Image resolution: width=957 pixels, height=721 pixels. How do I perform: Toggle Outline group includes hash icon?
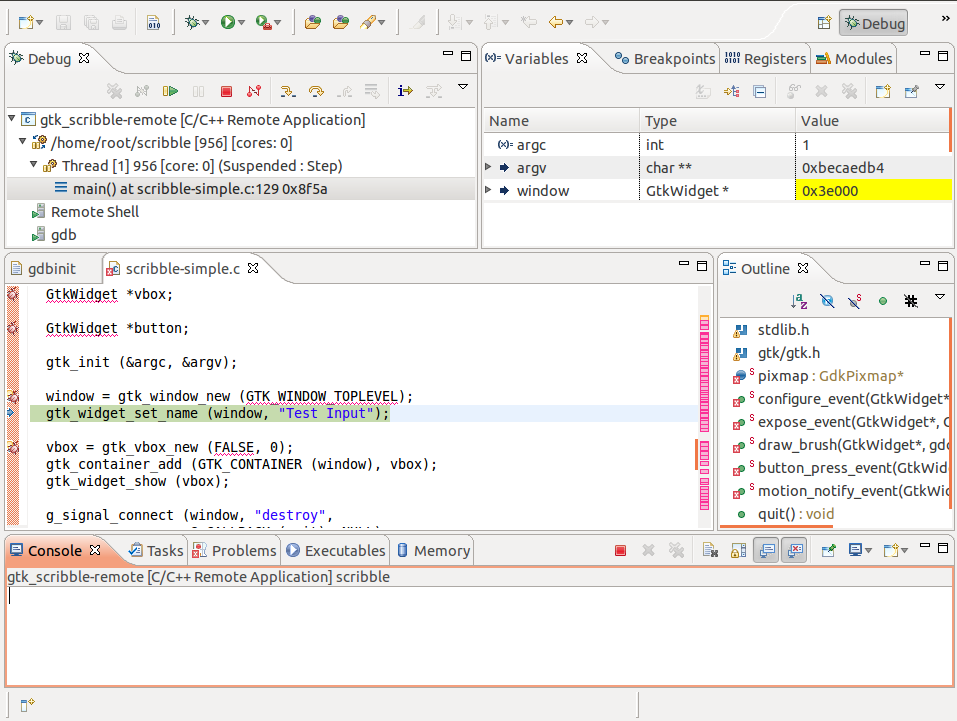(x=911, y=301)
